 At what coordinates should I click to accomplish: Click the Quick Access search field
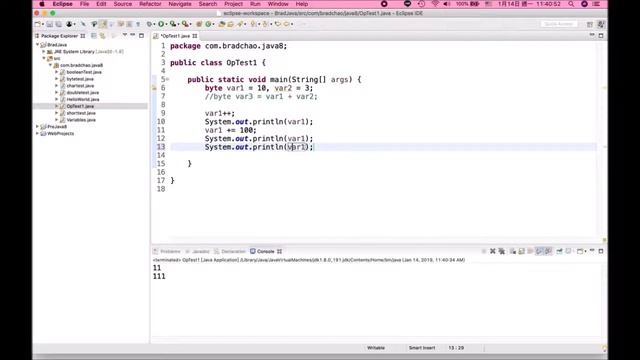(x=559, y=24)
